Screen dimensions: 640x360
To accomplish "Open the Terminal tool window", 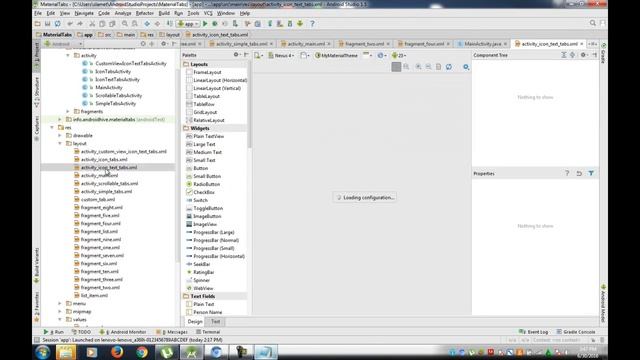I will (x=208, y=332).
